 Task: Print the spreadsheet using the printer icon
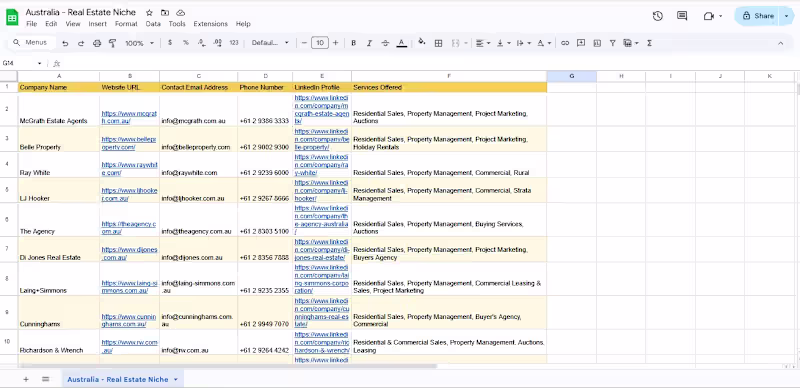coord(97,43)
